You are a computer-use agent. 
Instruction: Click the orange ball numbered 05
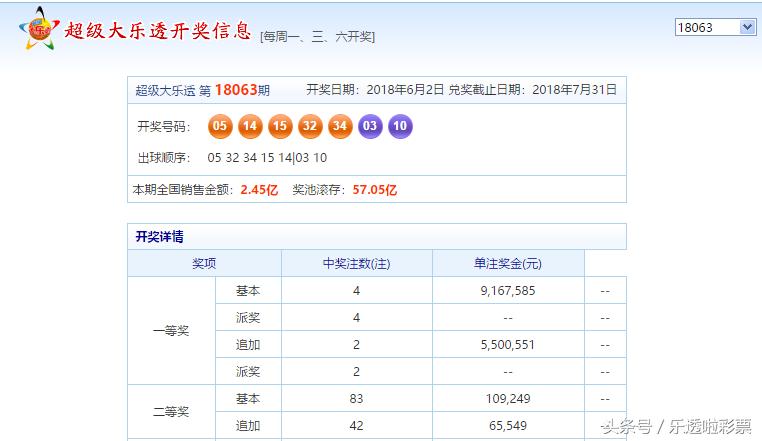220,126
